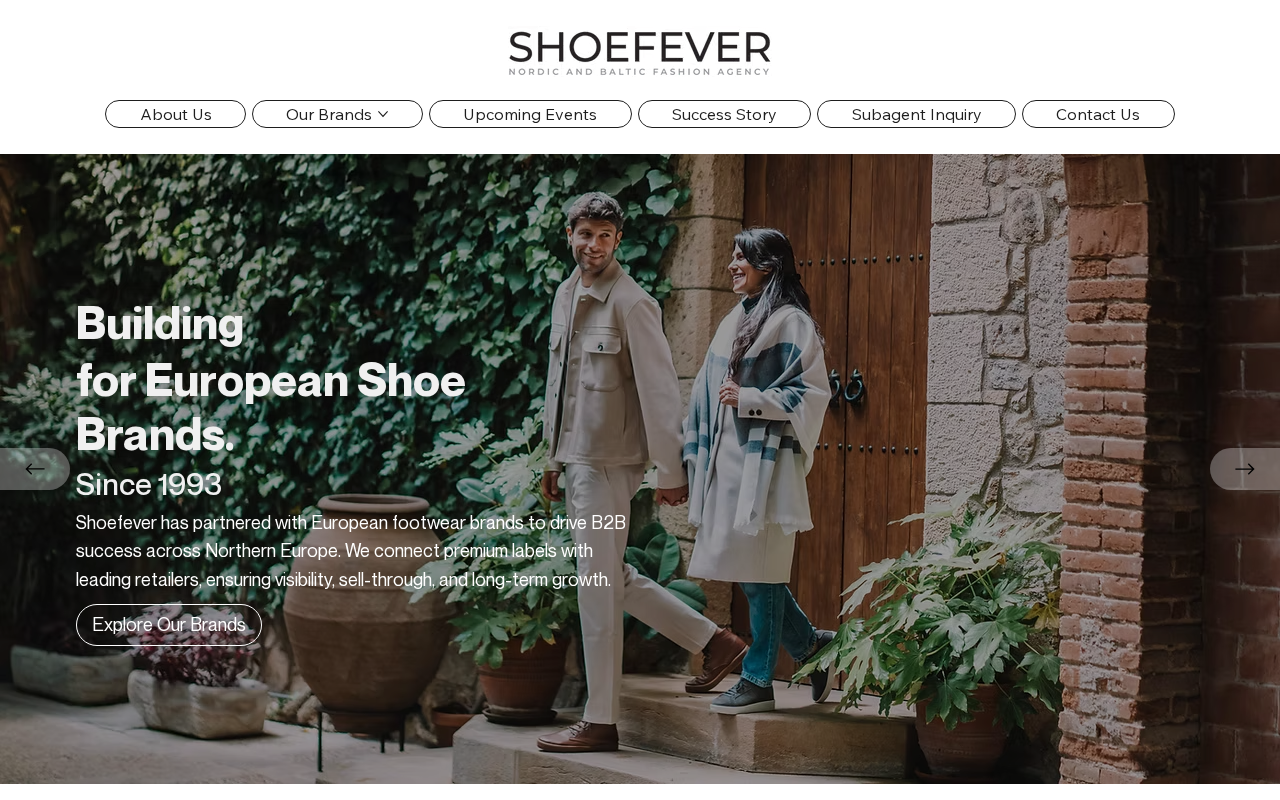Click the hero heading about European Shoe Brands
Image resolution: width=1280 pixels, height=800 pixels.
[271, 379]
